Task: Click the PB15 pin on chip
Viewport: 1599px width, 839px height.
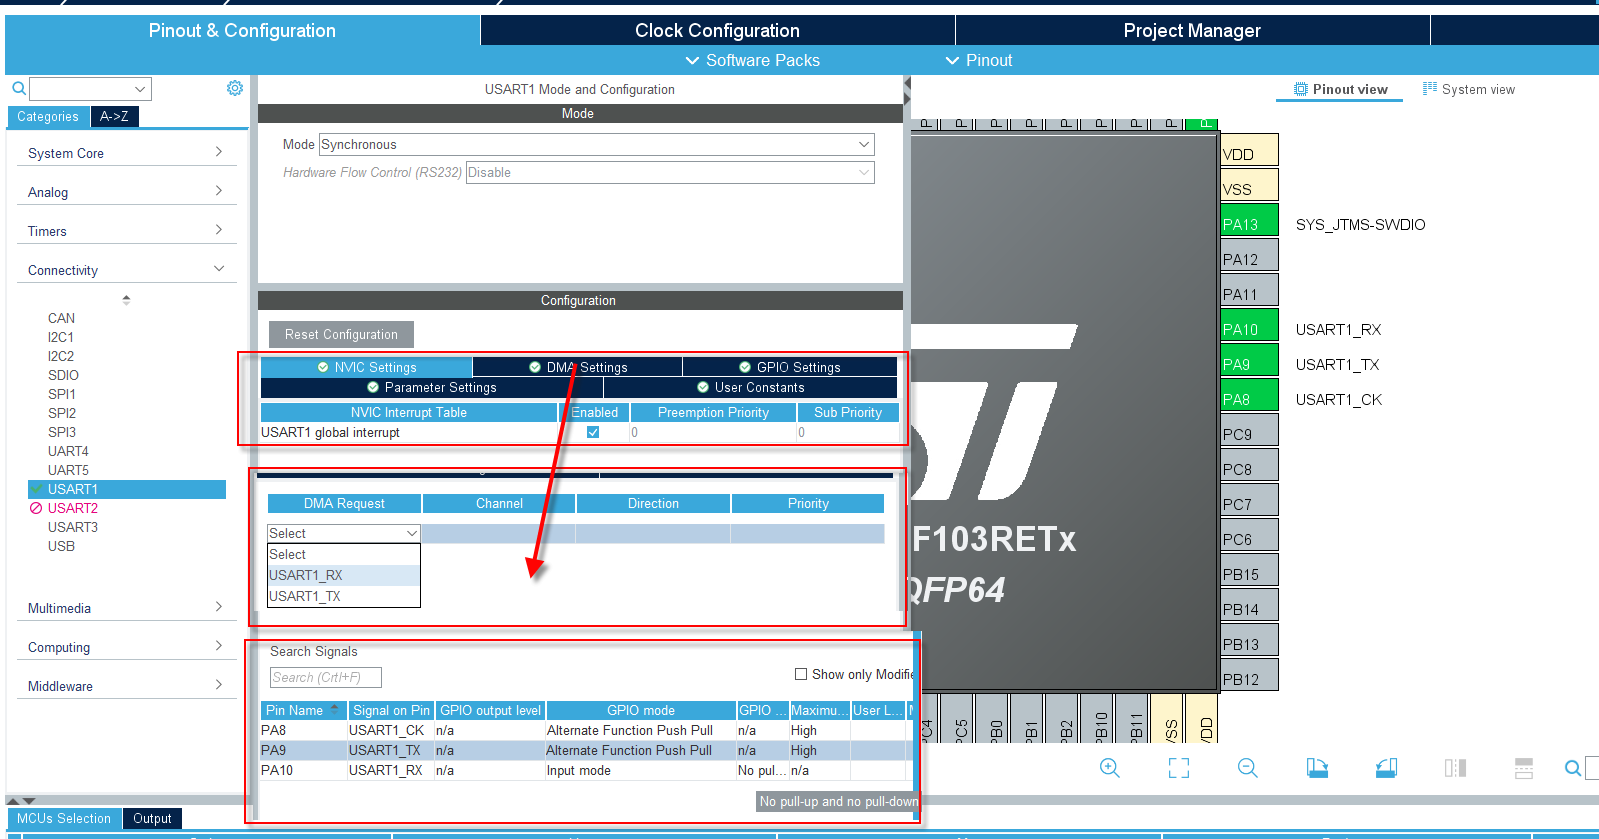Action: coord(1249,570)
